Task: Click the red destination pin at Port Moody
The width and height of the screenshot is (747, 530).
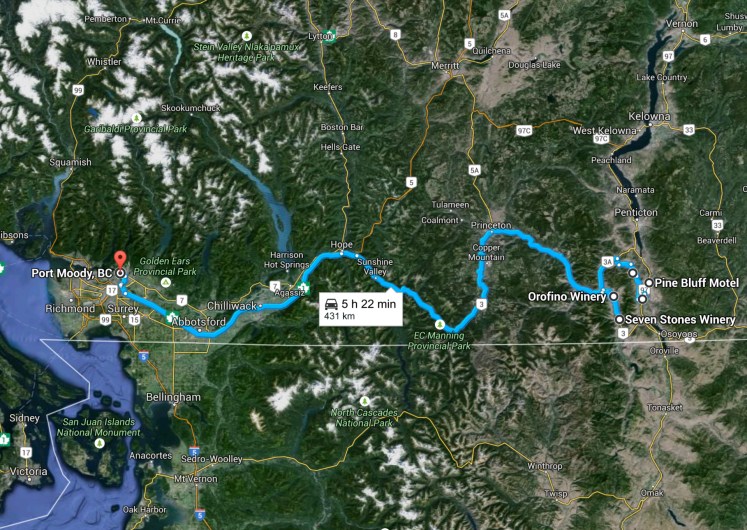Action: click(121, 260)
